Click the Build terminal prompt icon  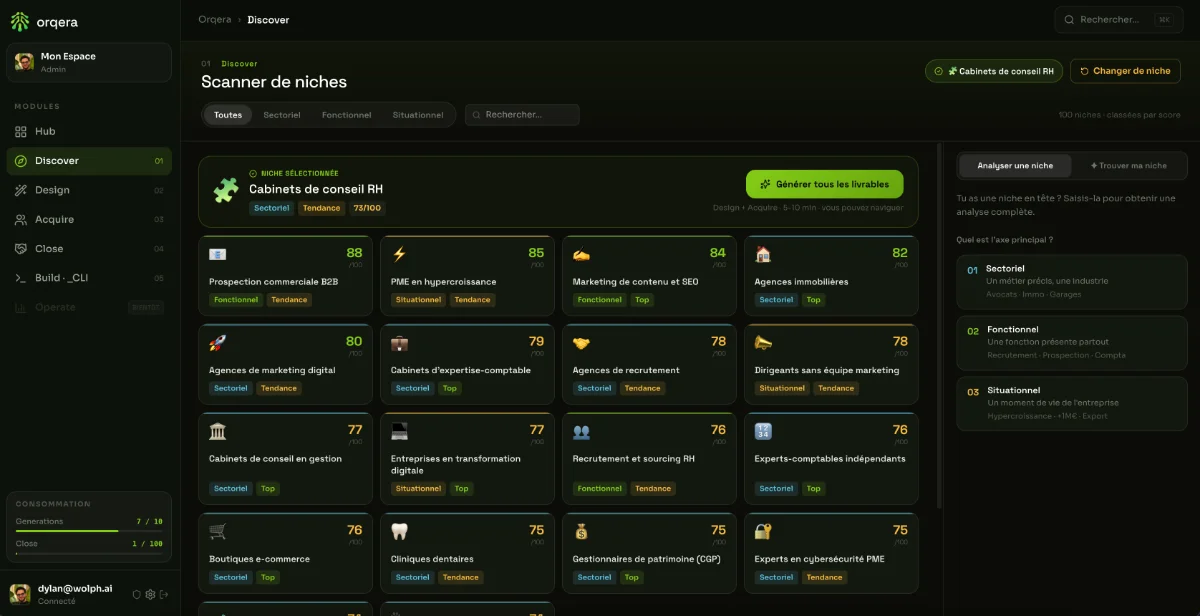click(21, 278)
